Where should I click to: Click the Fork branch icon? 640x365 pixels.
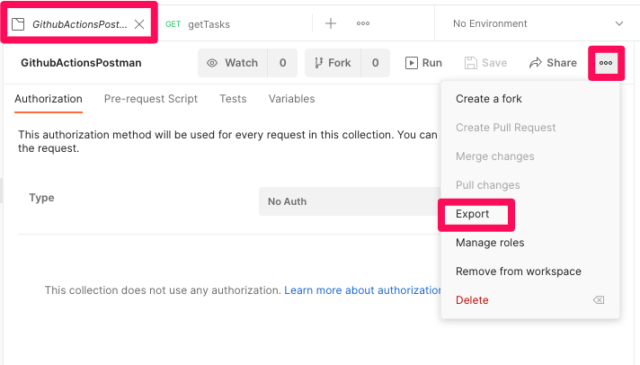click(x=318, y=63)
